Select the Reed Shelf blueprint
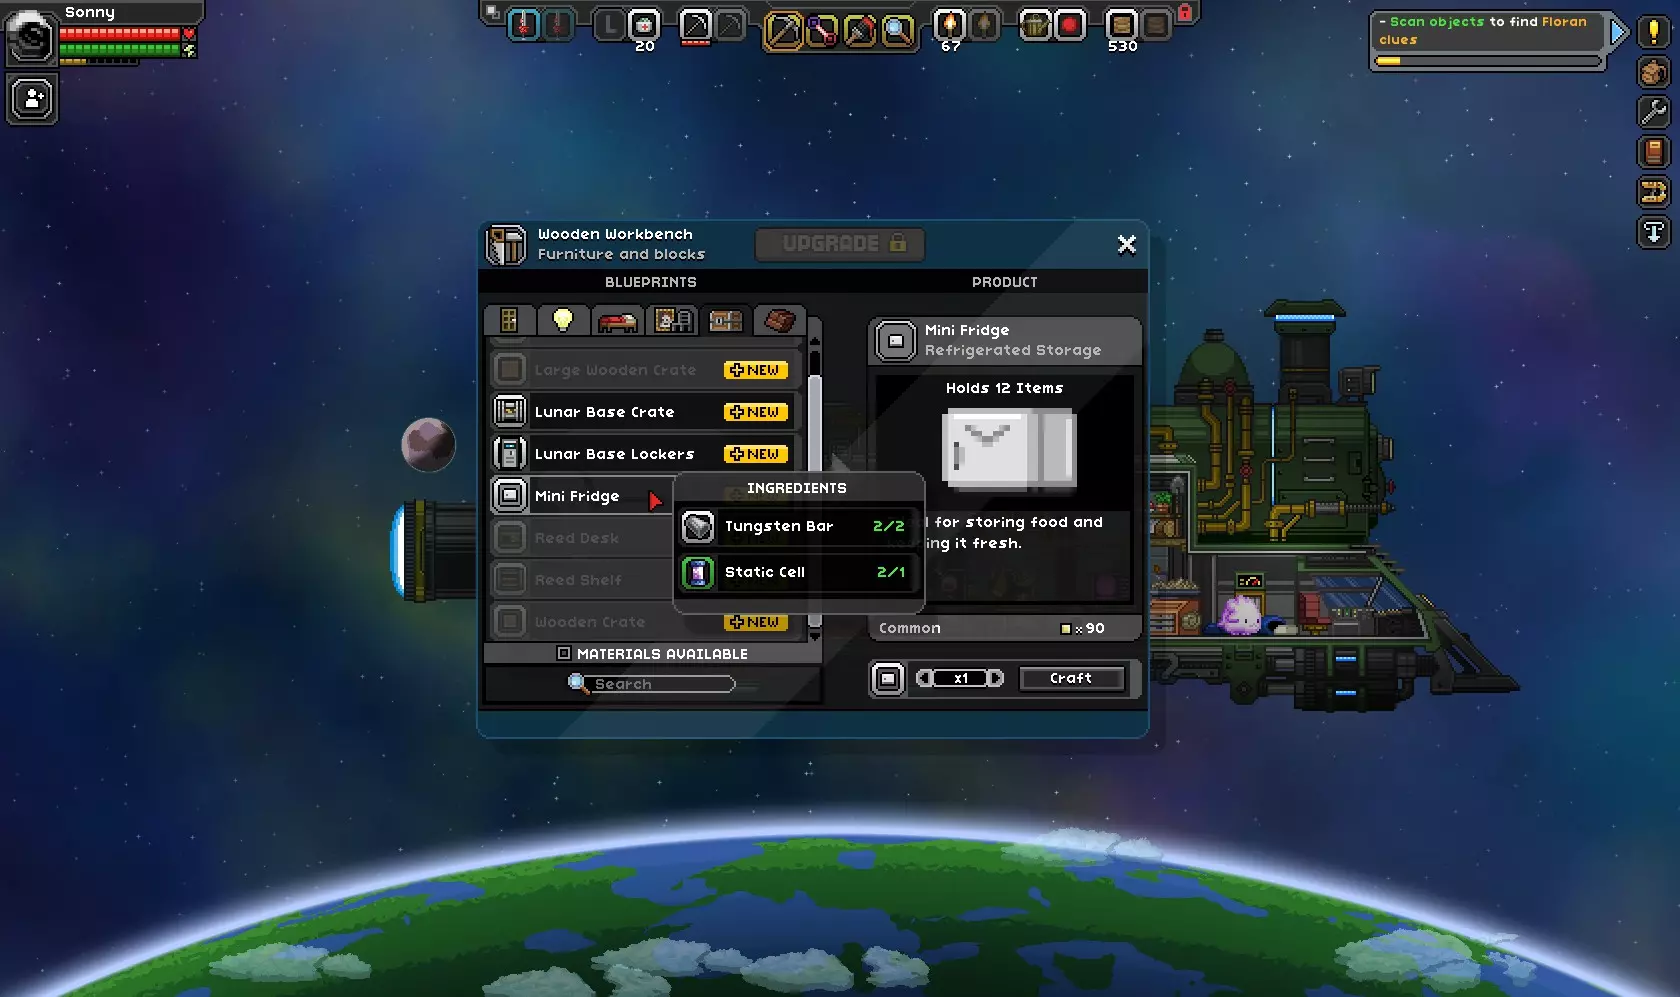1680x997 pixels. (x=581, y=580)
